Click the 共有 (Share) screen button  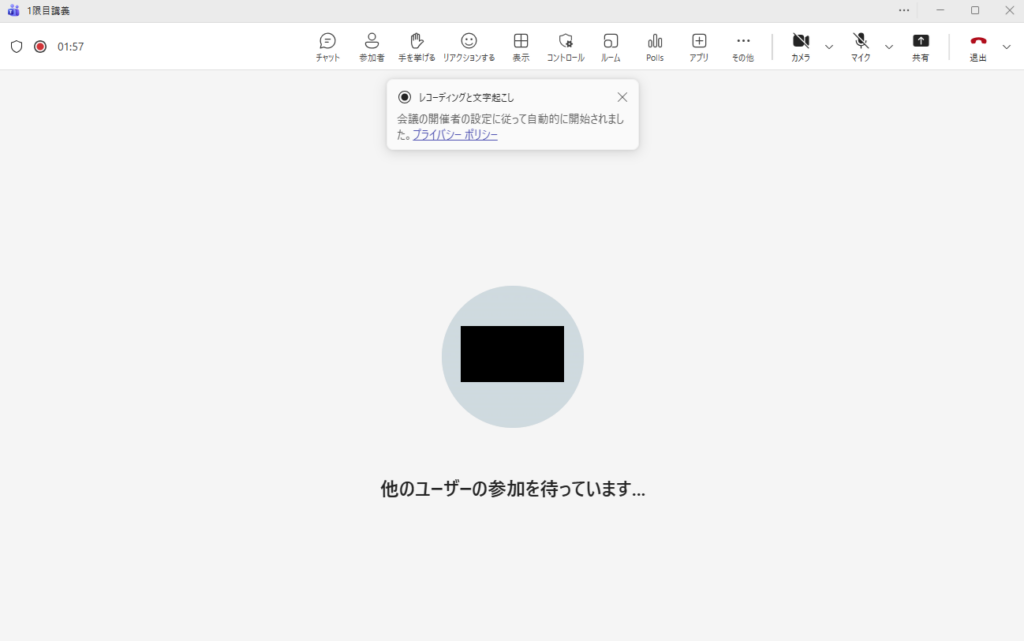pos(920,46)
